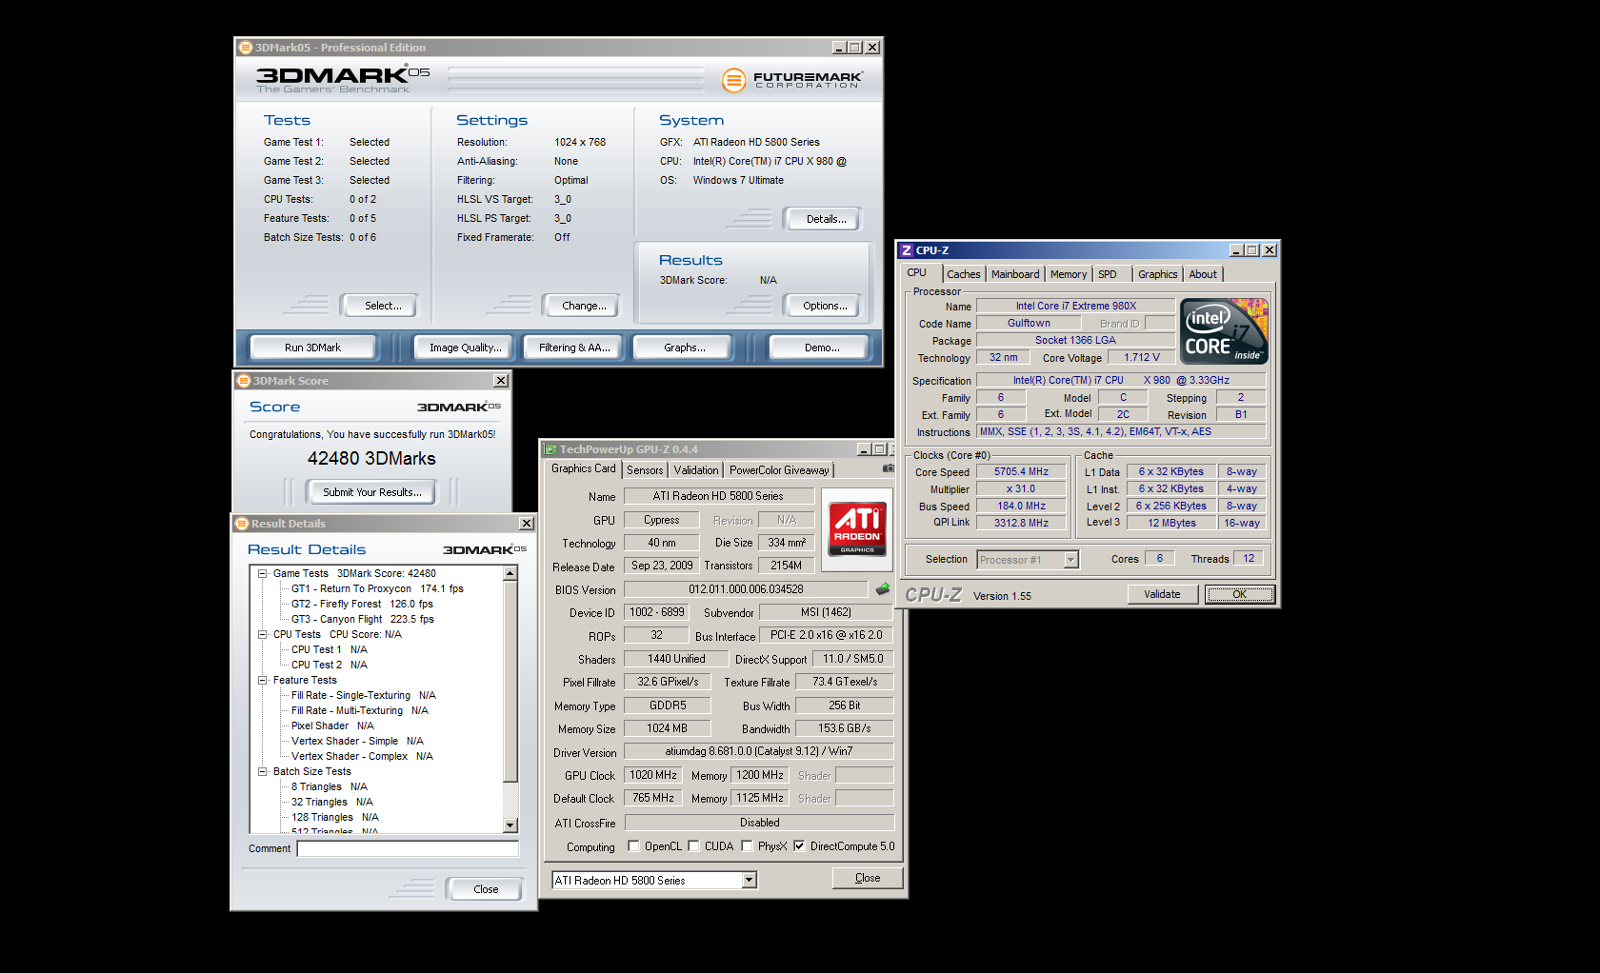1600x974 pixels.
Task: Click the 42480 3DMarks score text
Action: pyautogui.click(x=372, y=458)
